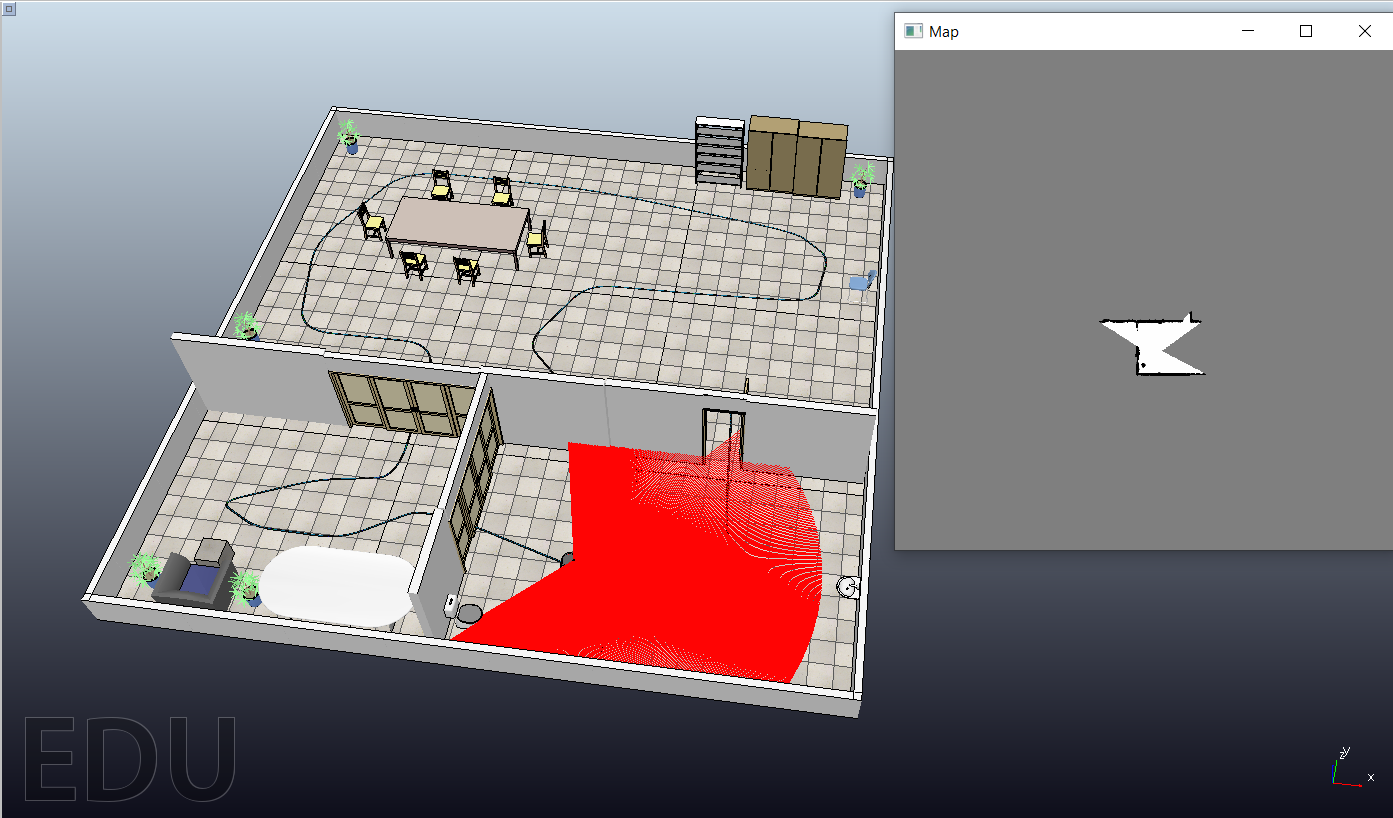
Task: Select the round white robot near the right wall
Action: pyautogui.click(x=848, y=586)
